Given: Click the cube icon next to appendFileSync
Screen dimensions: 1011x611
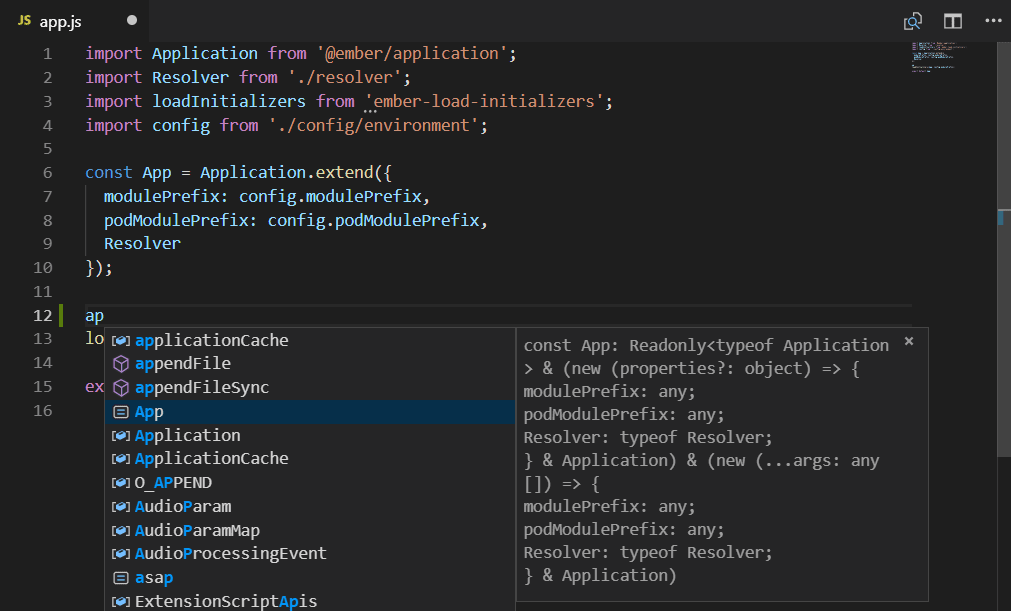Looking at the screenshot, I should coord(120,388).
